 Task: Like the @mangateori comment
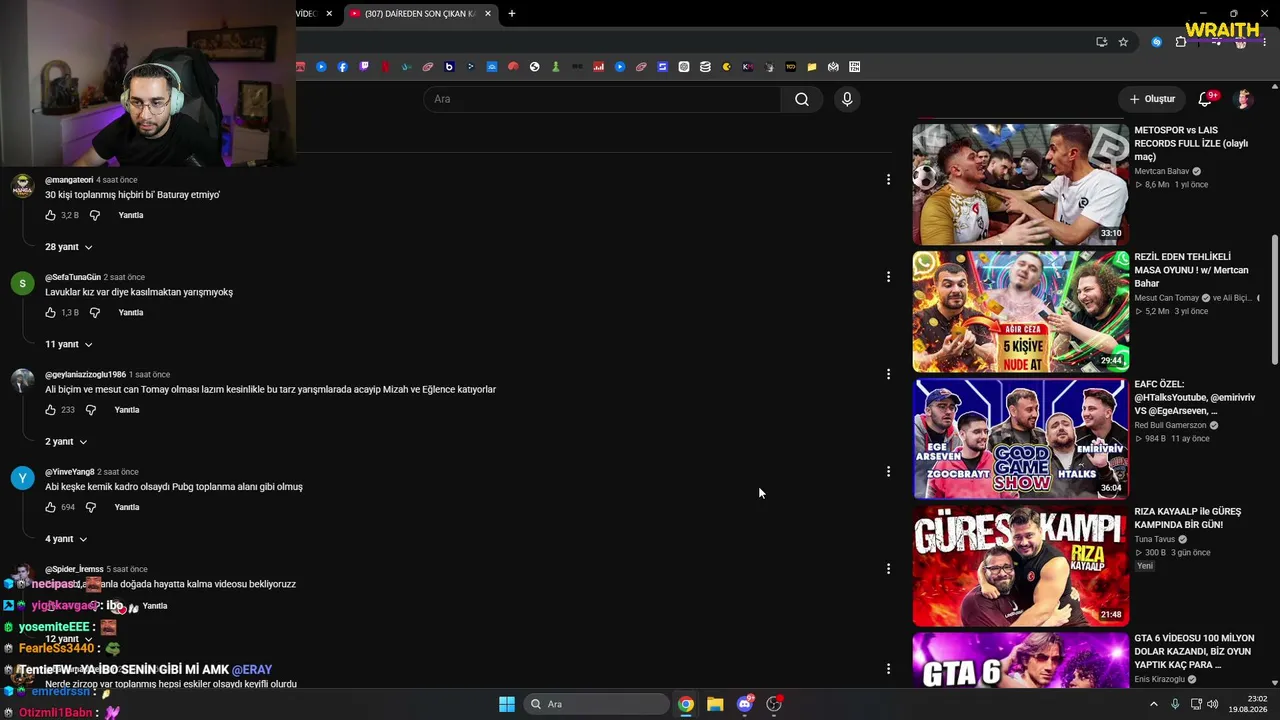(50, 215)
